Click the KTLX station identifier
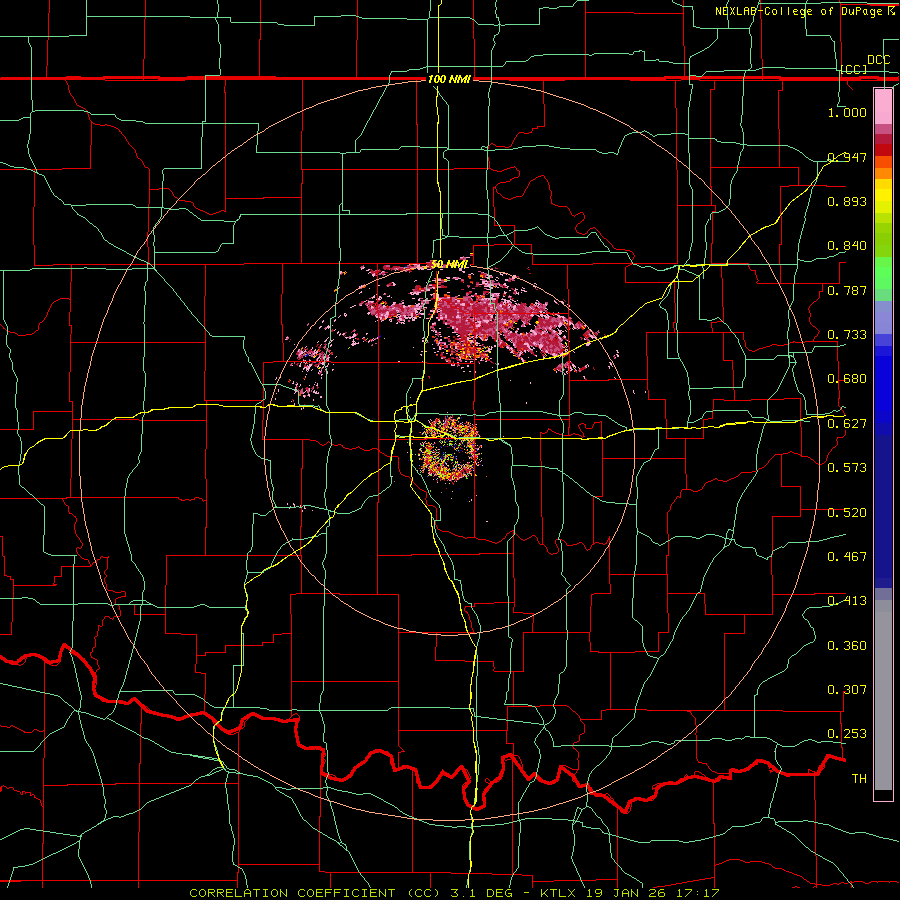 coord(560,893)
